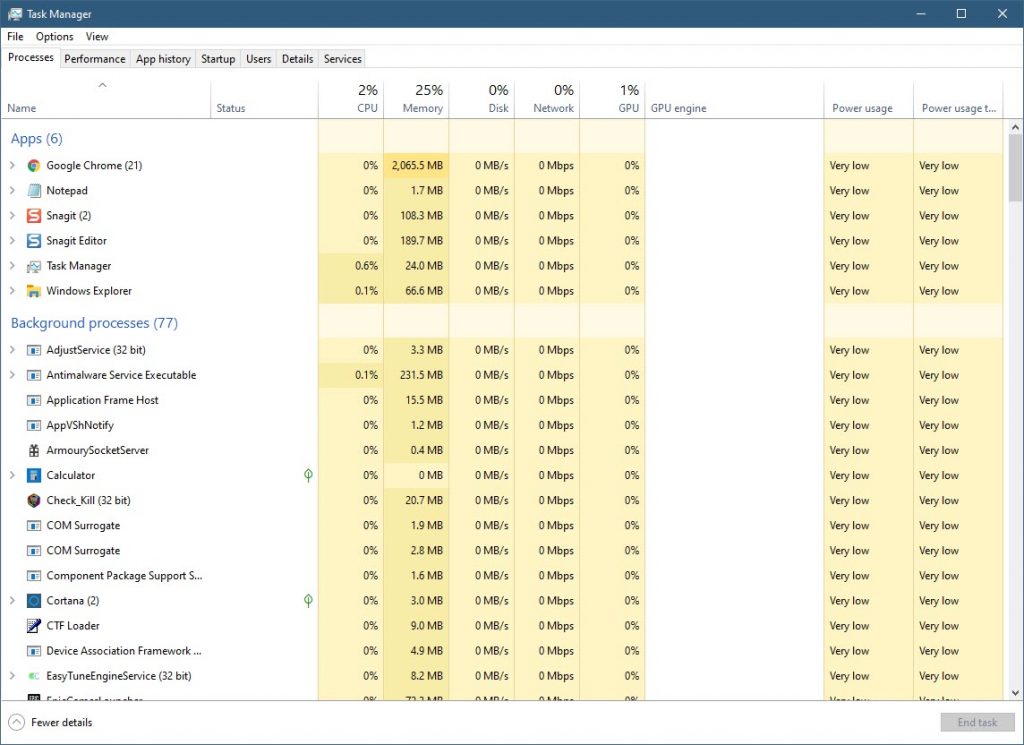Click the scrollbar down arrow
The image size is (1024, 745).
pos(1015,693)
